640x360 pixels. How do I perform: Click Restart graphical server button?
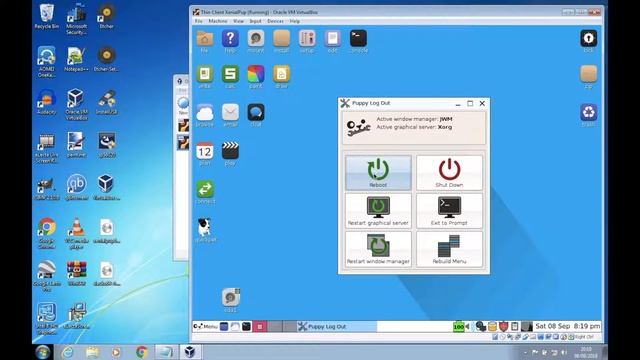(378, 211)
